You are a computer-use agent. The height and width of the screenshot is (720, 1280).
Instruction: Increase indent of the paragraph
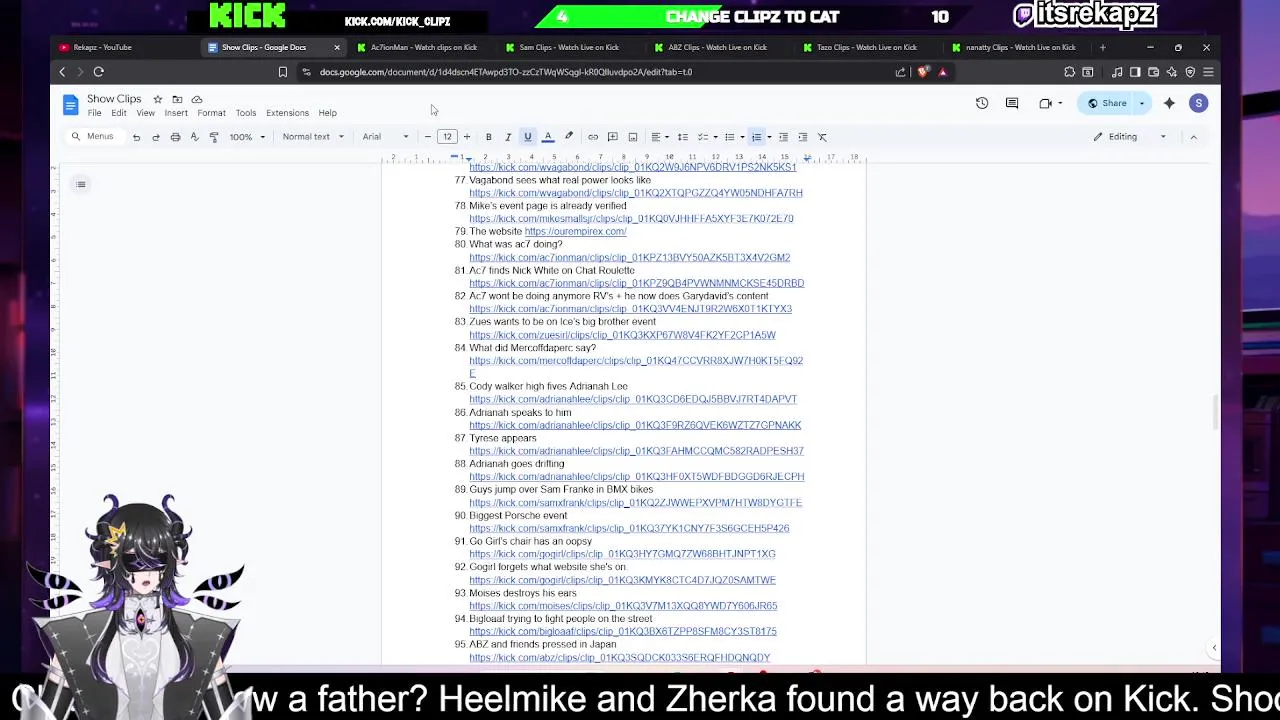click(802, 137)
